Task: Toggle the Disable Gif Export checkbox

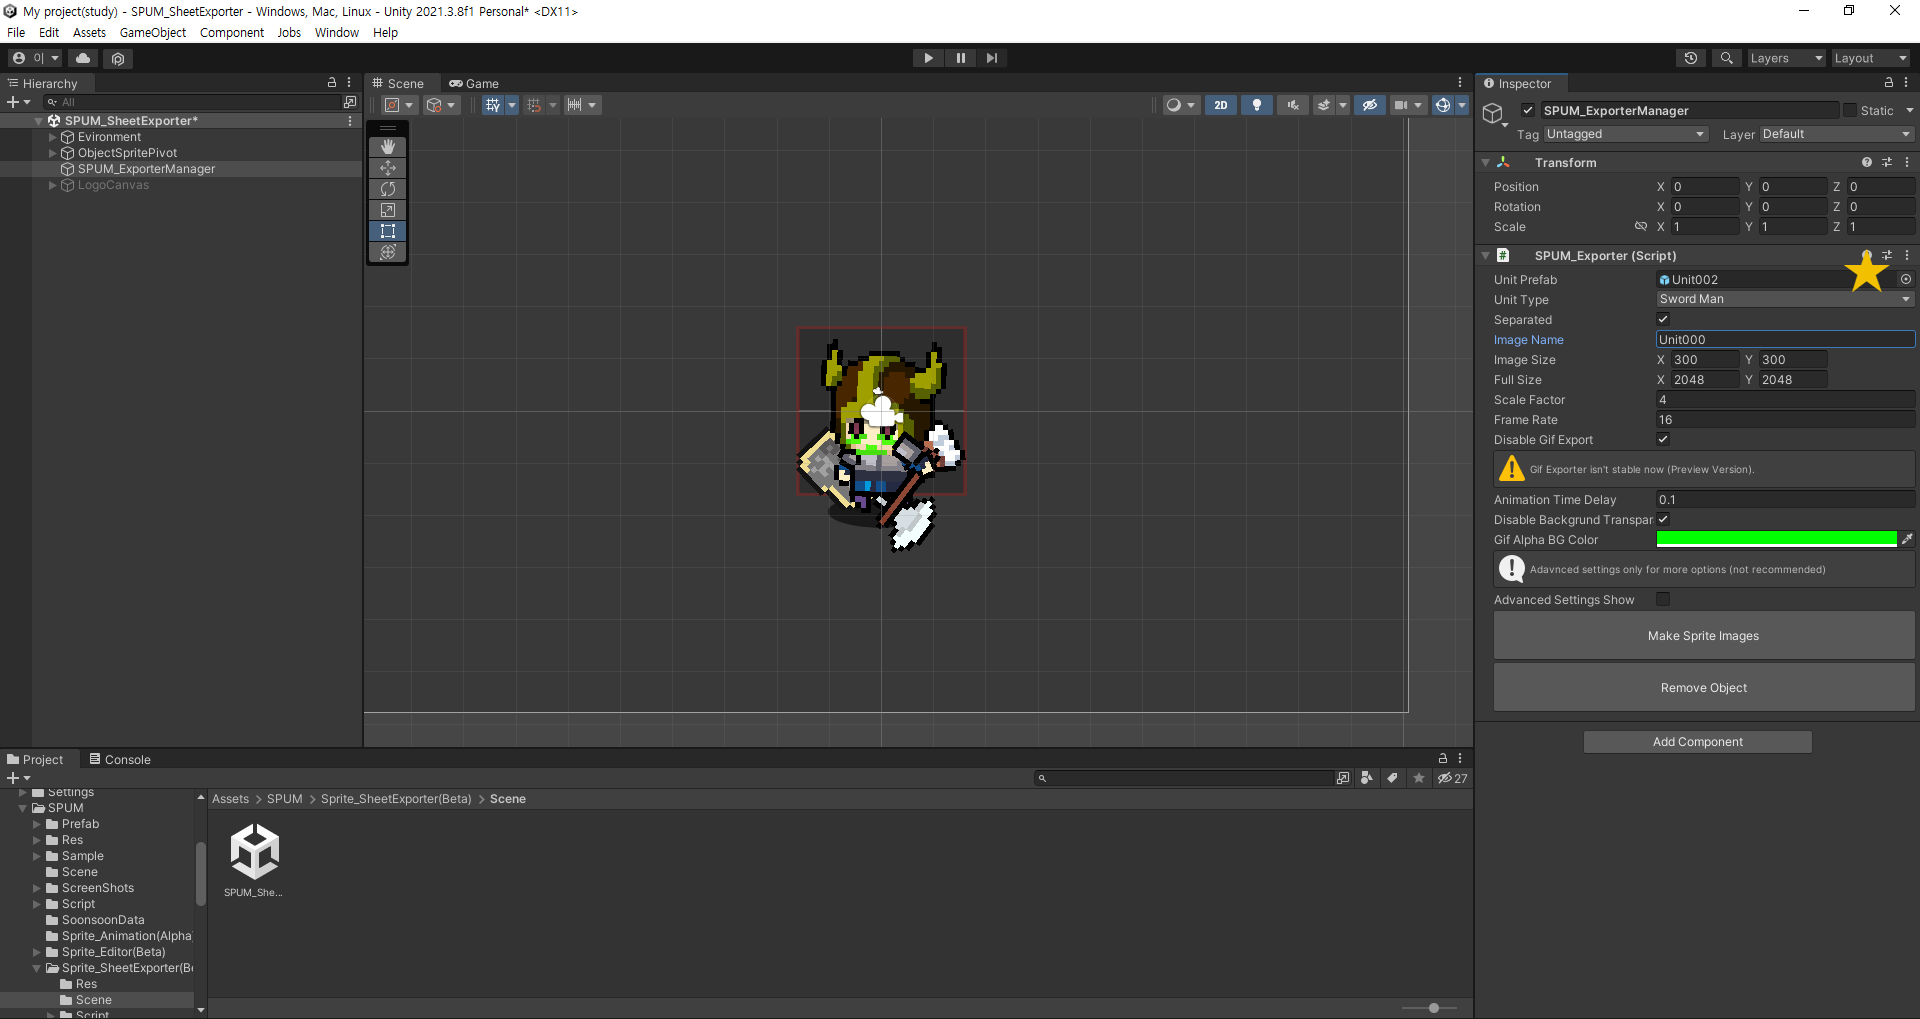Action: pyautogui.click(x=1663, y=440)
